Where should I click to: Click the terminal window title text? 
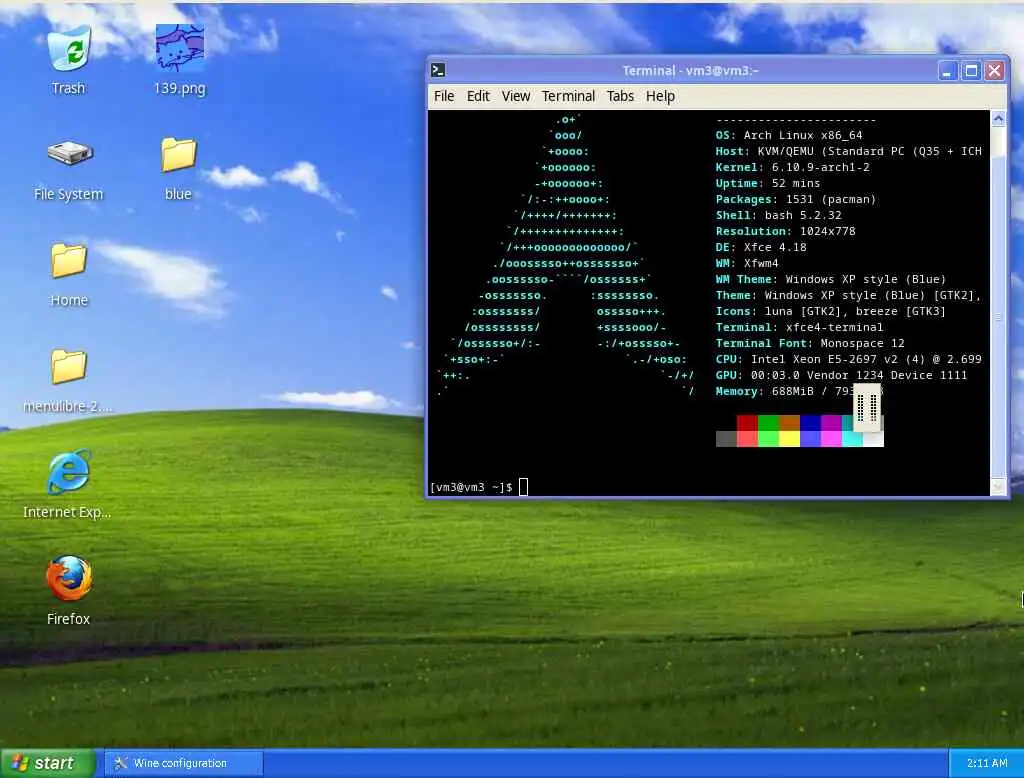click(690, 71)
